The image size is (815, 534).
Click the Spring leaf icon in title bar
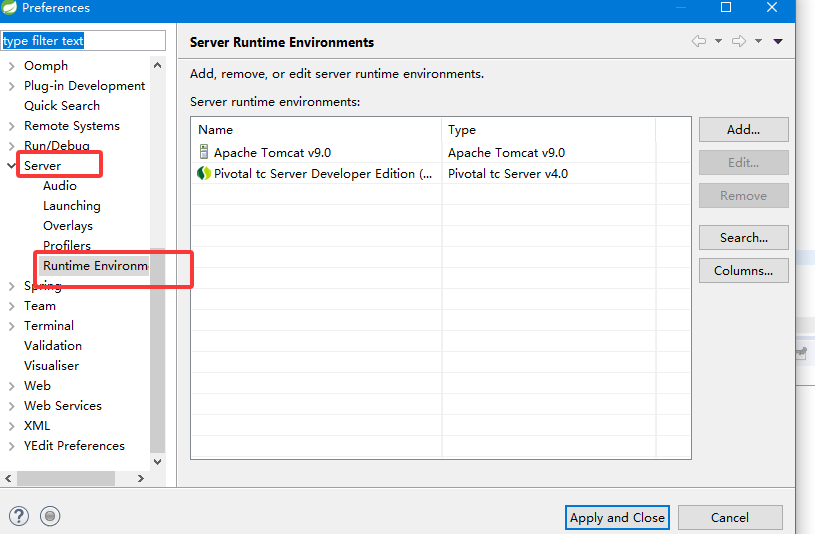click(9, 7)
